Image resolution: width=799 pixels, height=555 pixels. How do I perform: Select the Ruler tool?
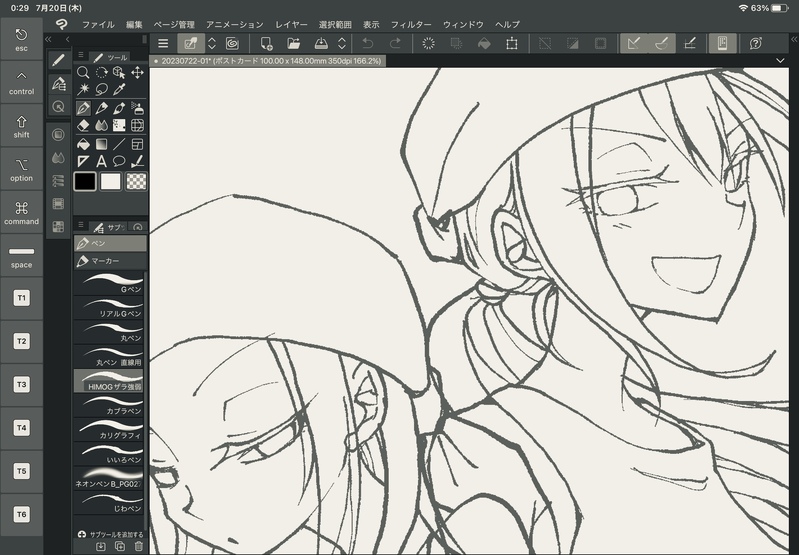coord(83,162)
